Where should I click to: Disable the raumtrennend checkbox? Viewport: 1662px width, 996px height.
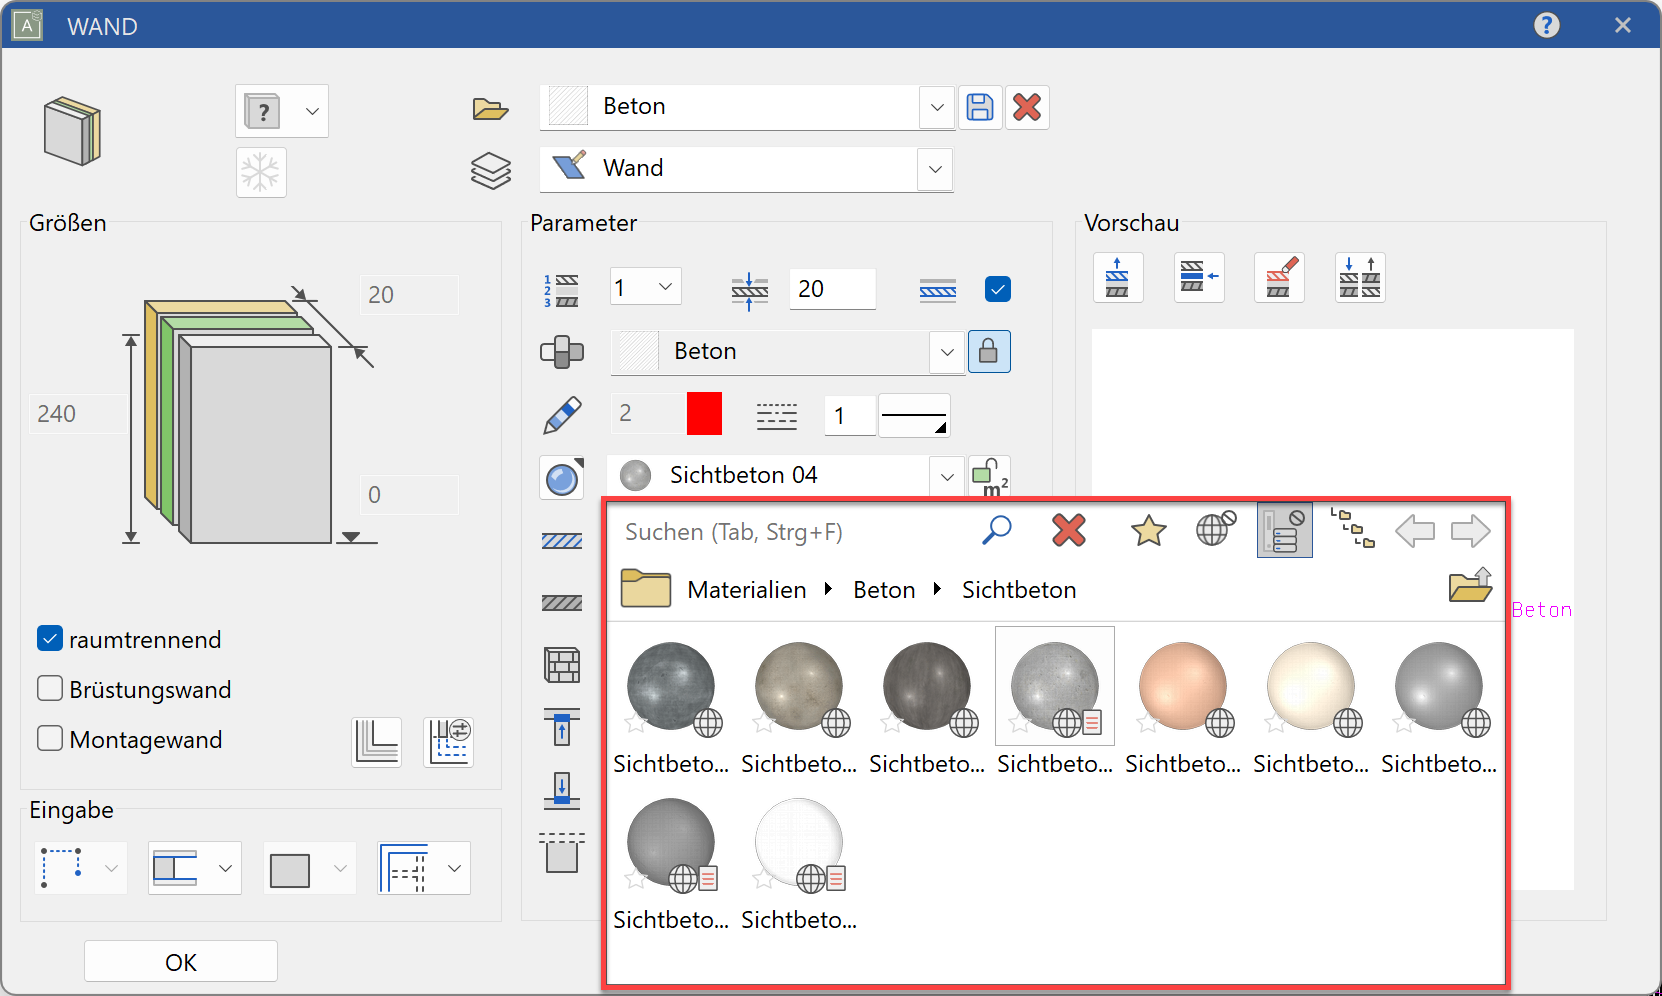pyautogui.click(x=50, y=639)
